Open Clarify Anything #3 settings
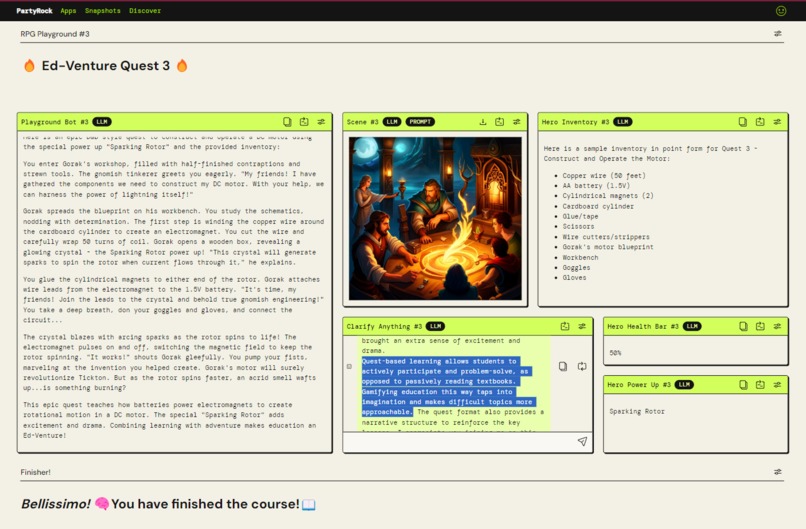Image resolution: width=806 pixels, height=529 pixels. pyautogui.click(x=582, y=326)
